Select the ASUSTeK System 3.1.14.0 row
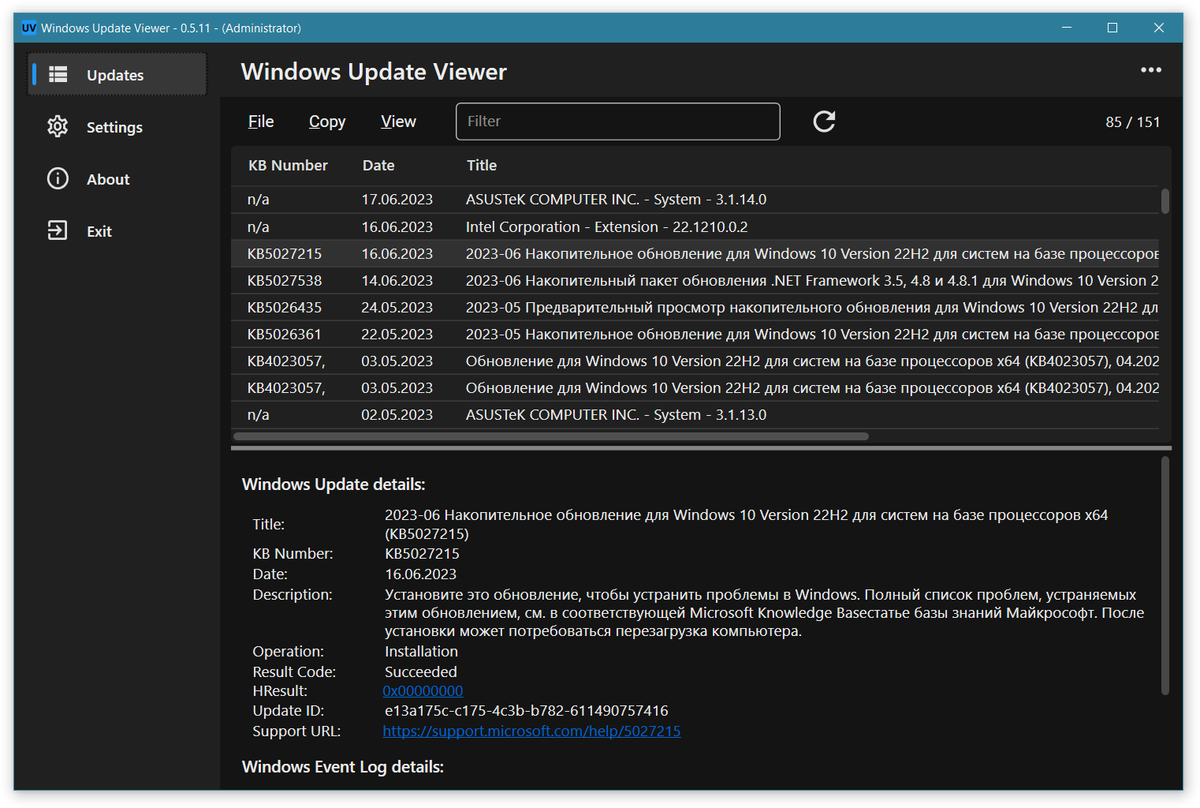This screenshot has height=808, width=1200. point(696,199)
